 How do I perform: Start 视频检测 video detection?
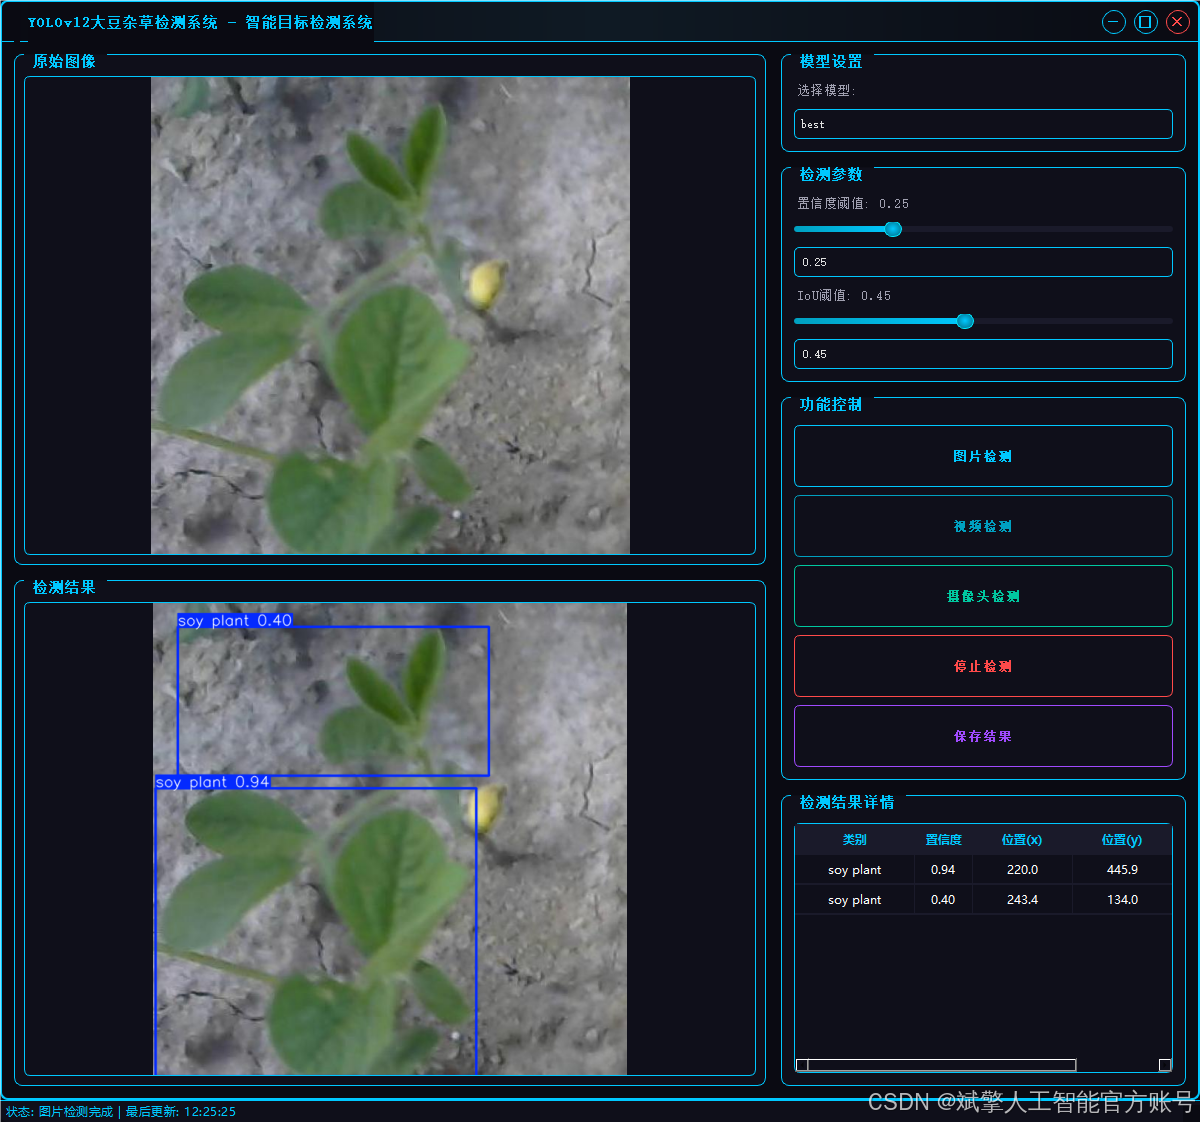[x=983, y=526]
